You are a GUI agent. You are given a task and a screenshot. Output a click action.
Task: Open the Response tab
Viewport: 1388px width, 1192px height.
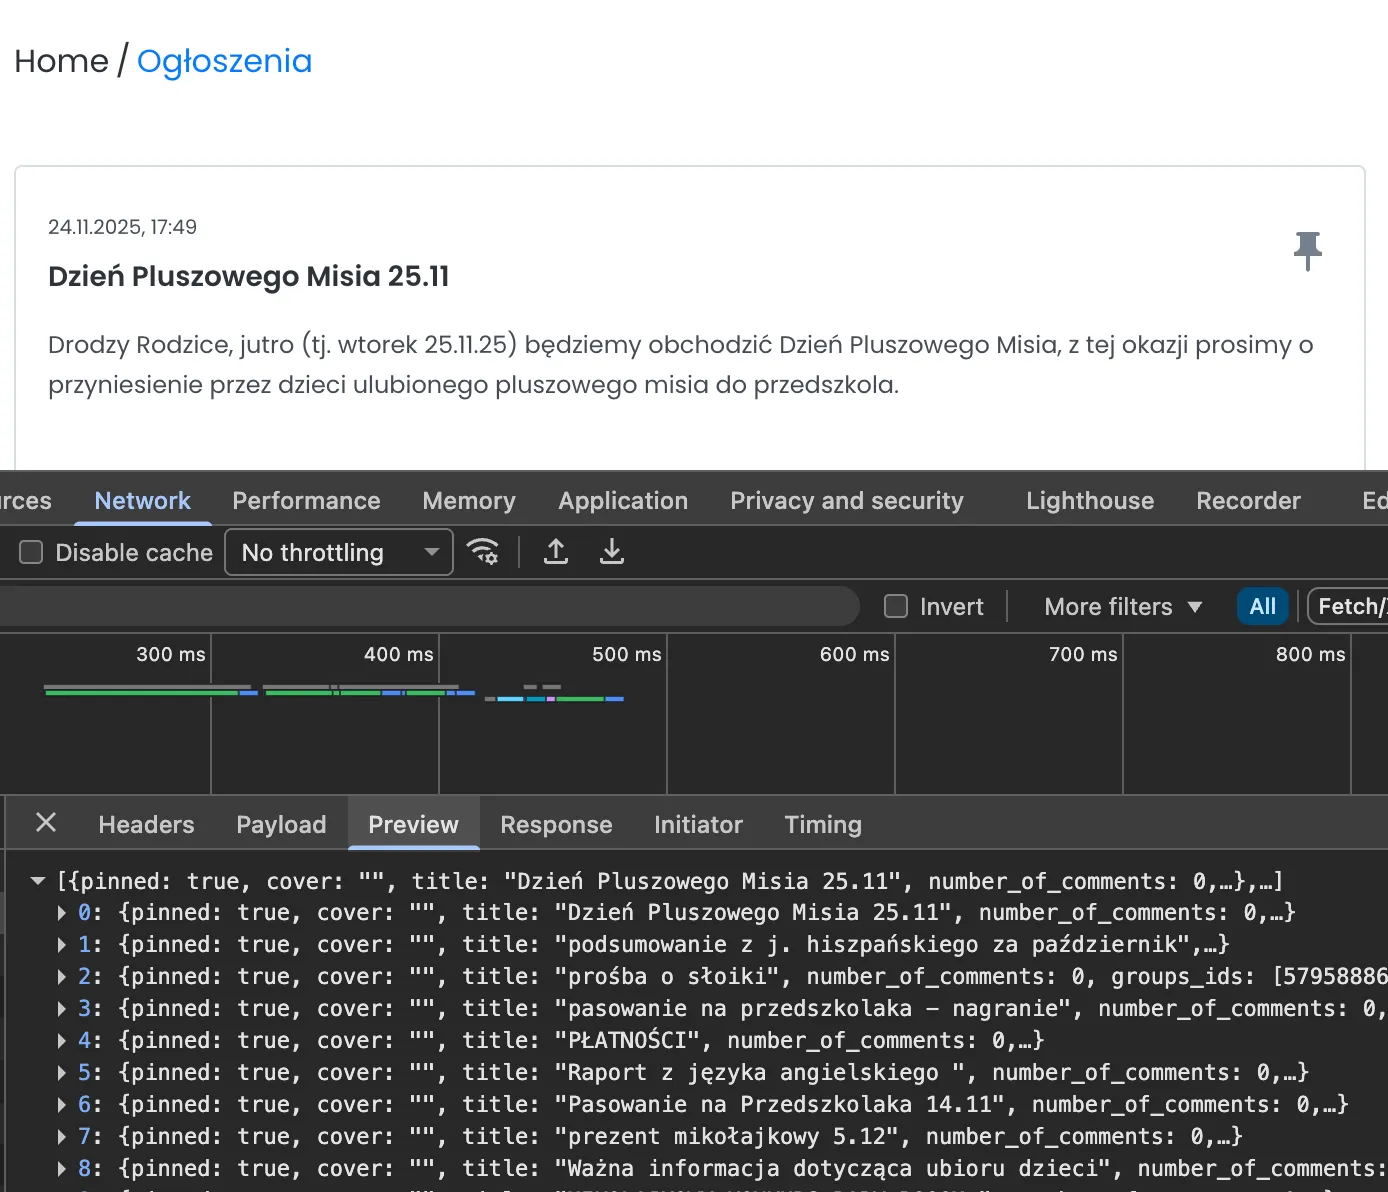point(556,824)
